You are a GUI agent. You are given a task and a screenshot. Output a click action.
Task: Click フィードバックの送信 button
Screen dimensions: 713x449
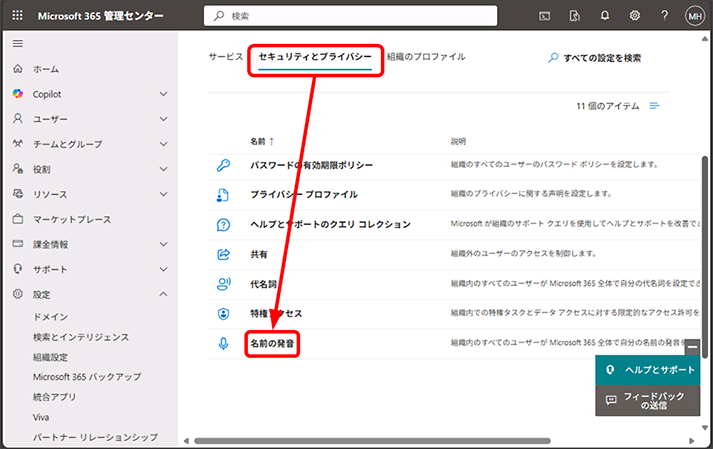point(648,400)
